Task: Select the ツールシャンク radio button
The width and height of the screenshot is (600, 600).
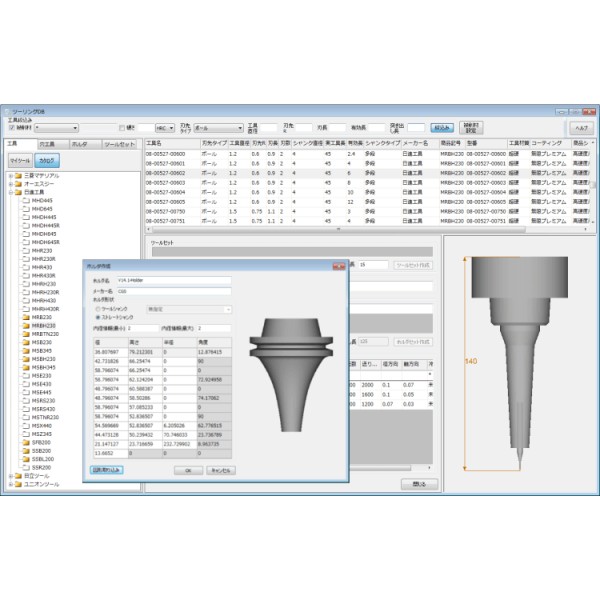Action: click(98, 309)
